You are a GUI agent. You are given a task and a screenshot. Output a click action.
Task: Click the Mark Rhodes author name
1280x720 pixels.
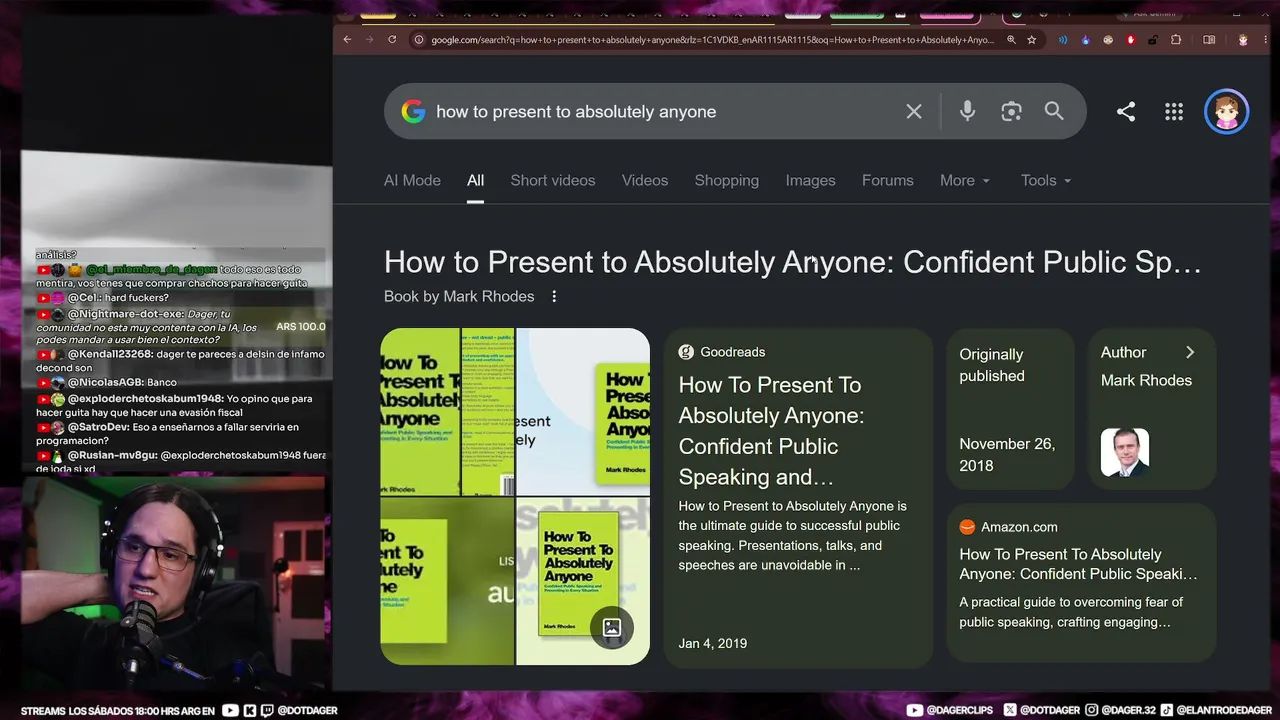[x=1146, y=380]
